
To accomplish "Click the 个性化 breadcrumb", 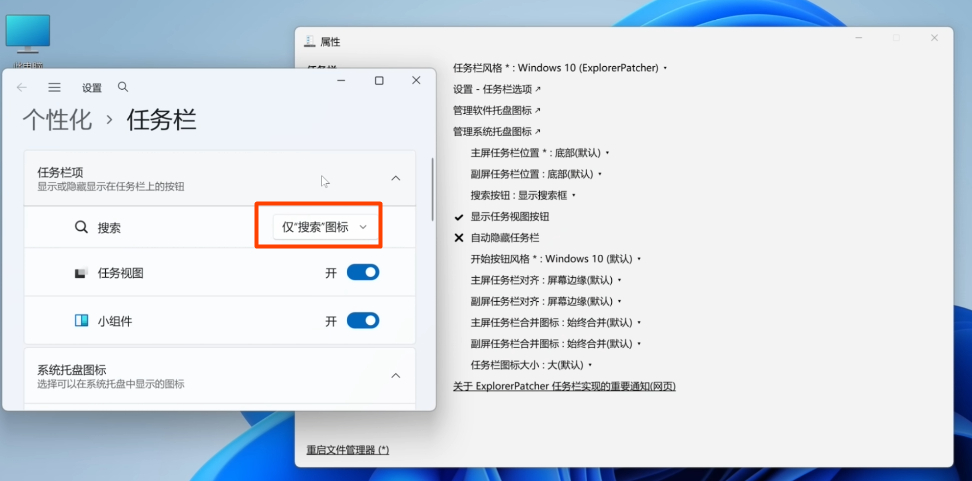I will [x=58, y=120].
